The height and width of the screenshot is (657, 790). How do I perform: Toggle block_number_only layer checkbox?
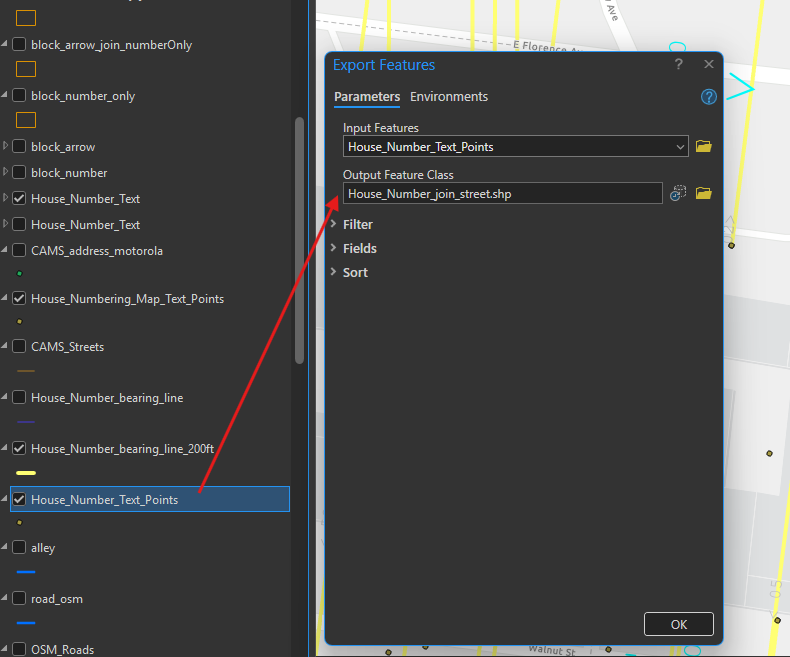click(x=19, y=95)
